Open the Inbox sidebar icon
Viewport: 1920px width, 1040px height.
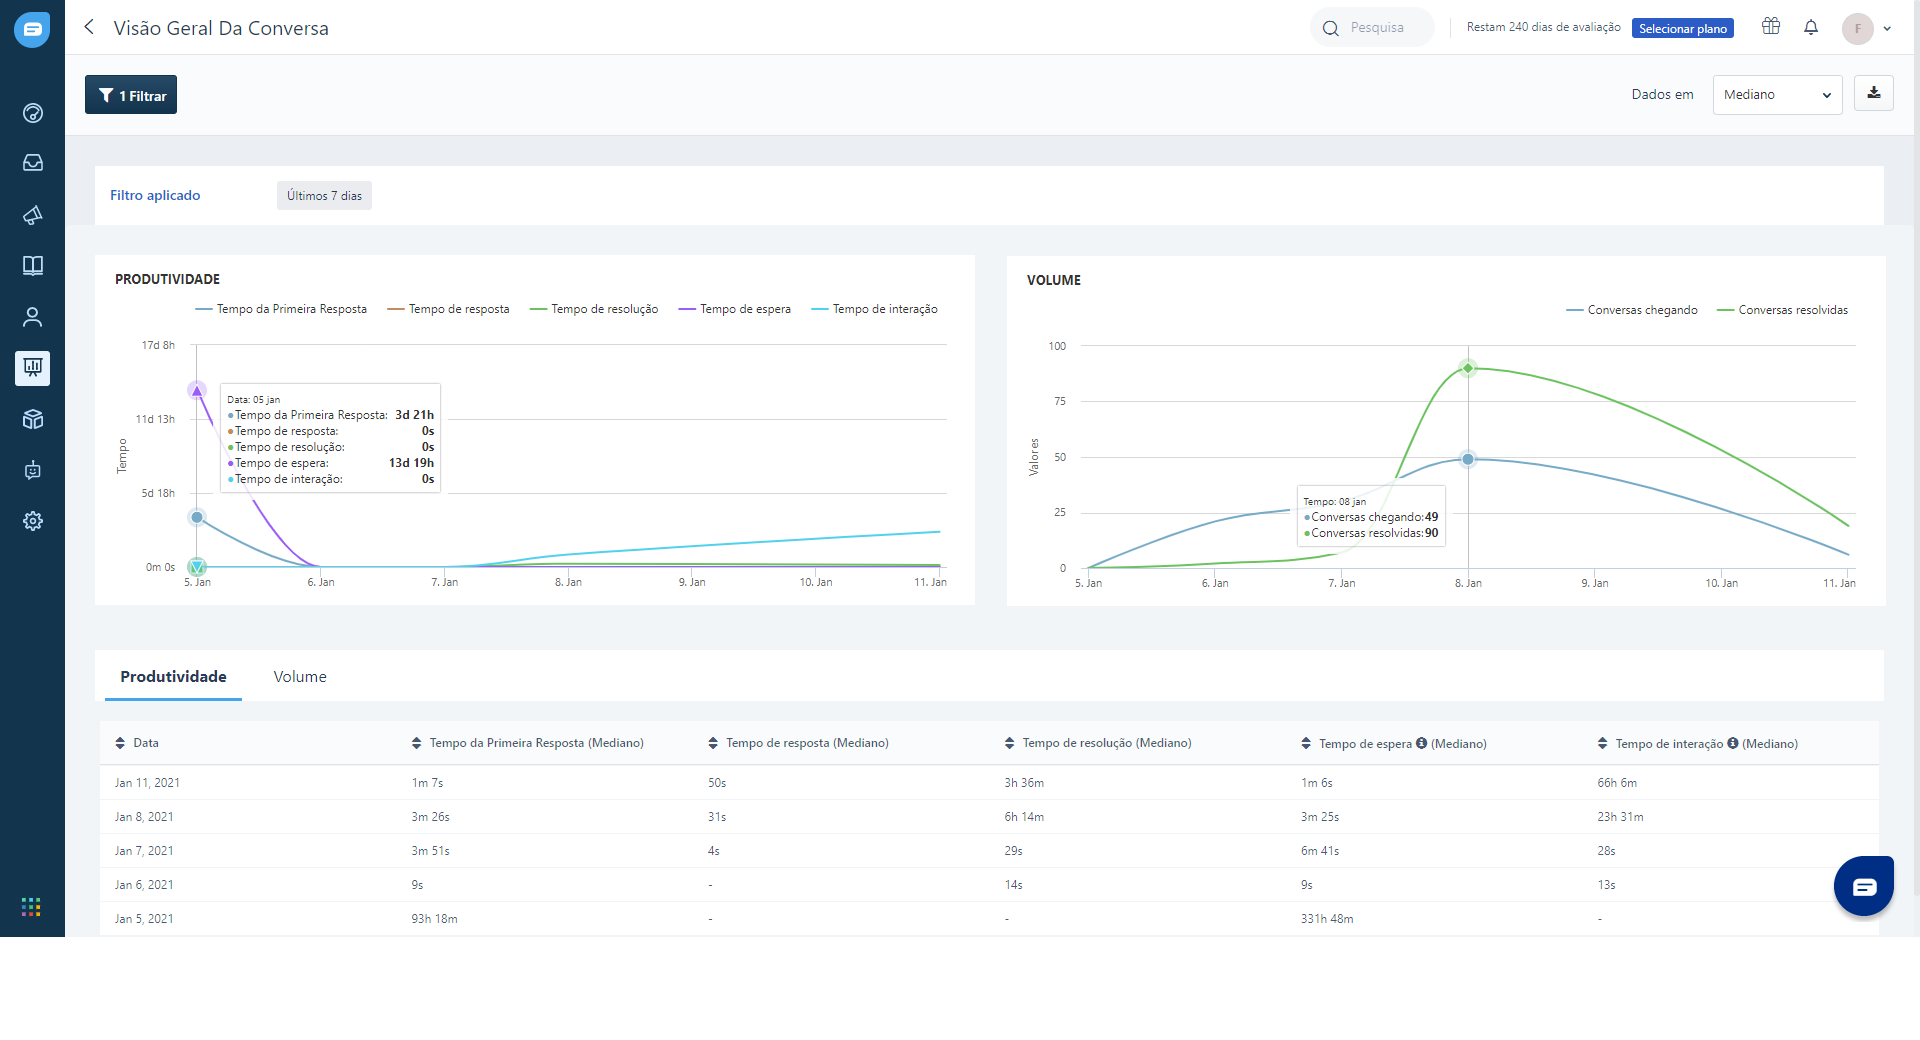click(33, 162)
